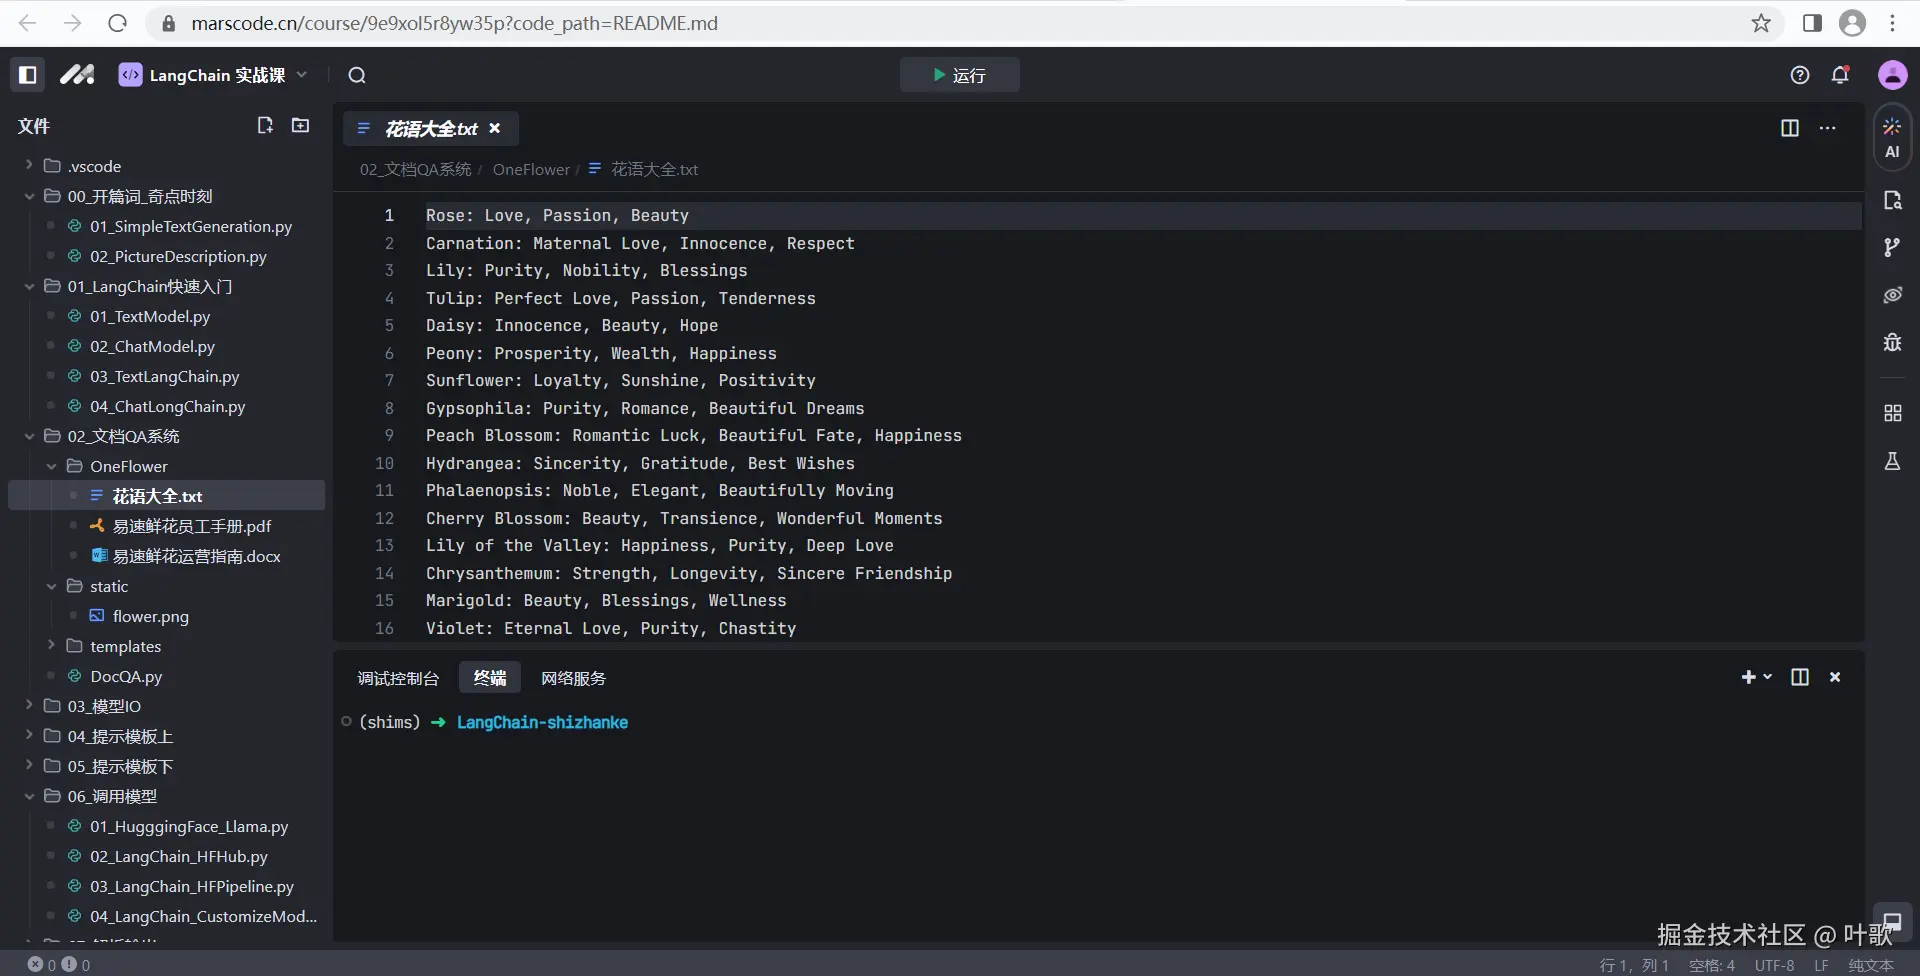Screen dimensions: 1920x976
Task: Collapse the 01_LangChain快速入门 folder
Action: (x=29, y=286)
